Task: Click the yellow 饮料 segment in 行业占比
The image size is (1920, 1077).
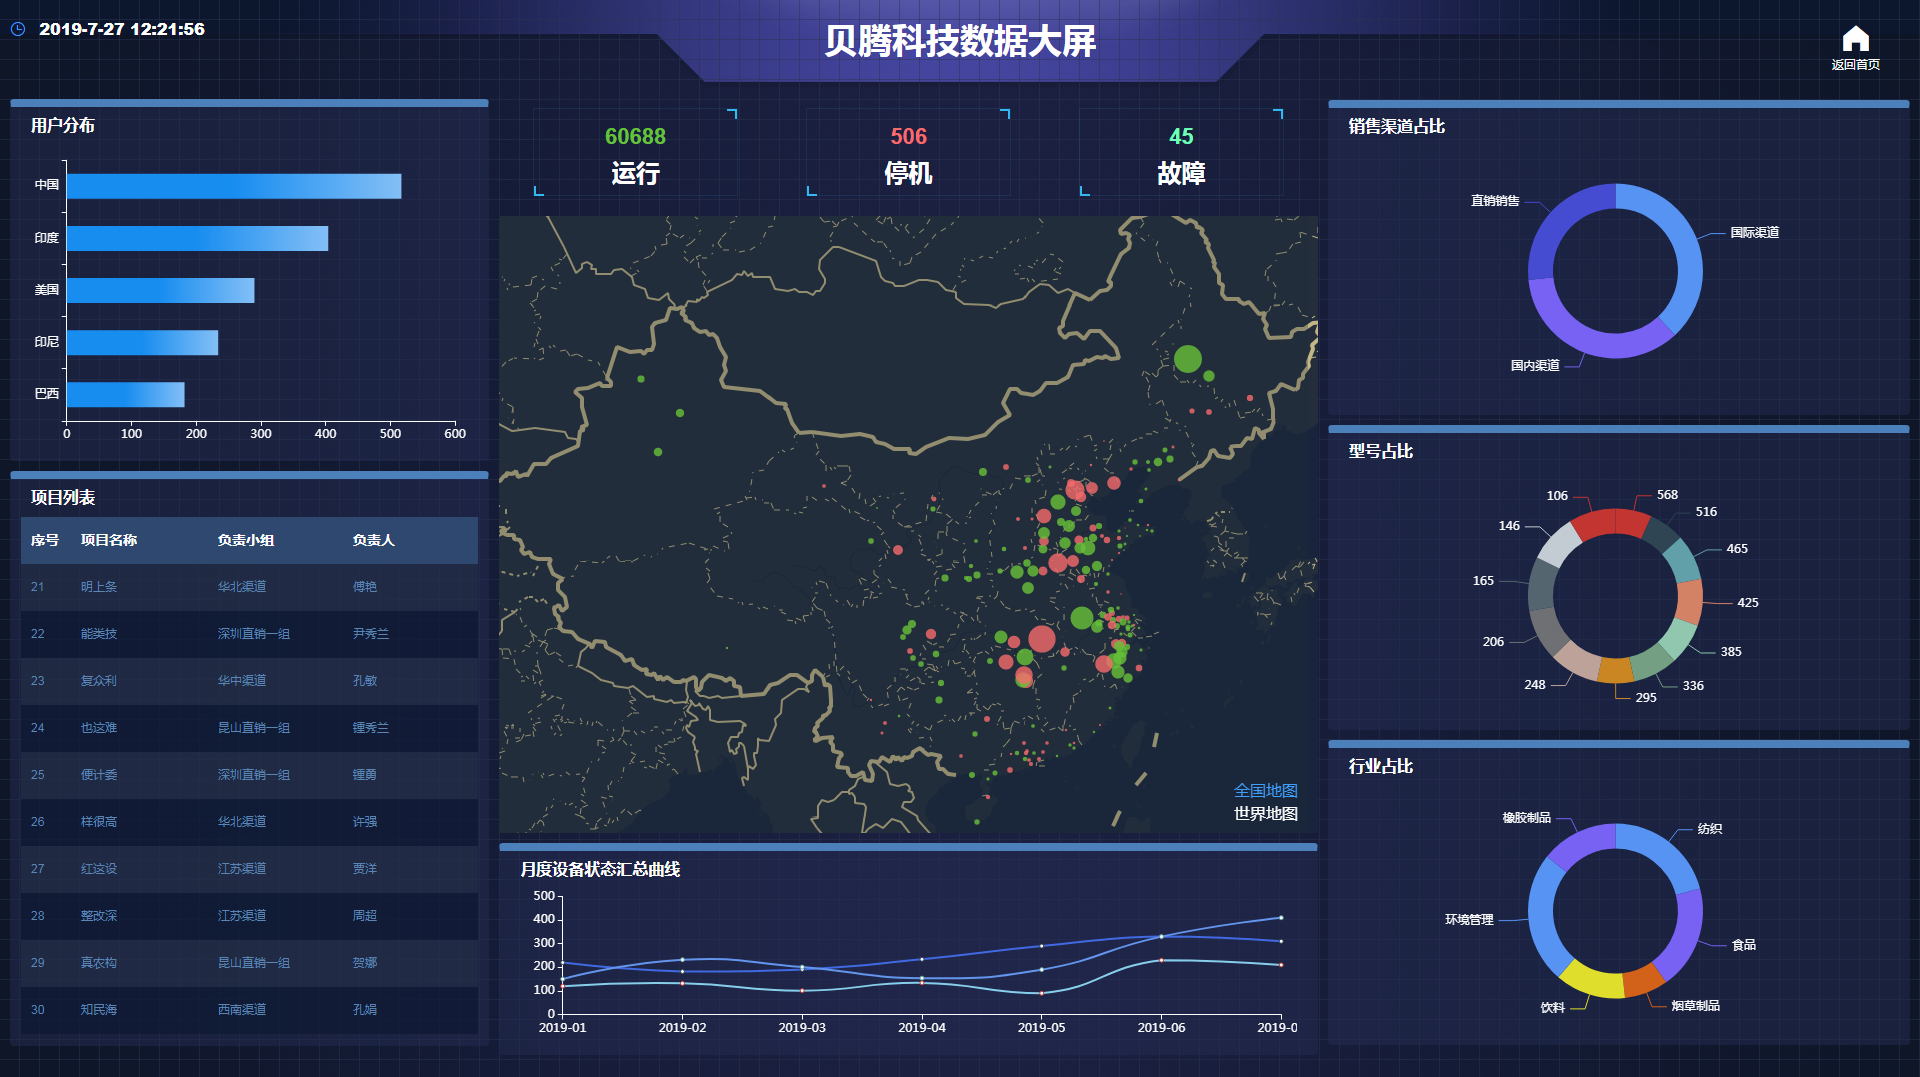Action: coord(1588,980)
